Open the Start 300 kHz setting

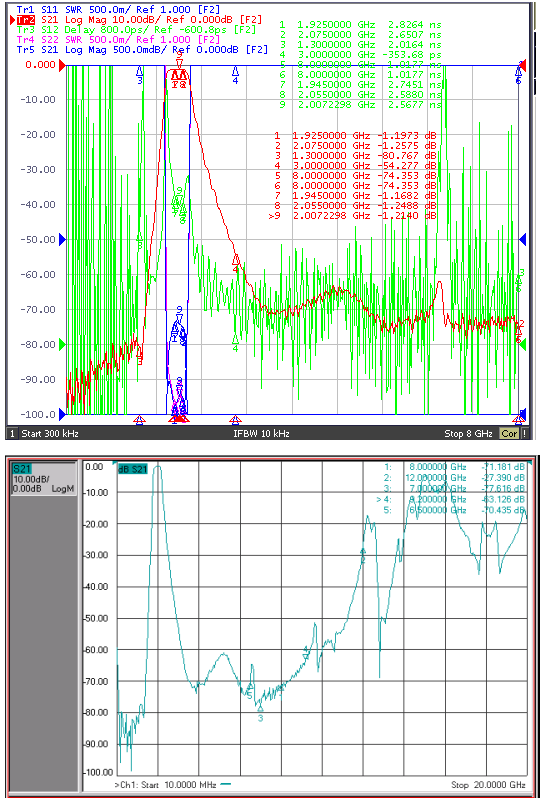[50, 434]
